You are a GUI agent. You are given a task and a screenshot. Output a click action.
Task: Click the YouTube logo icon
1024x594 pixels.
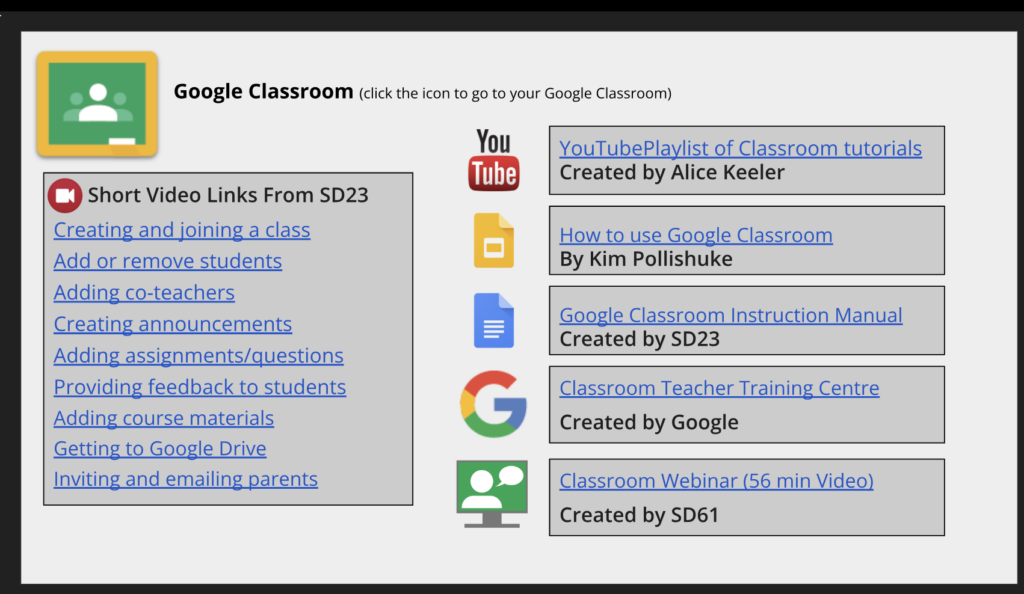click(x=493, y=160)
